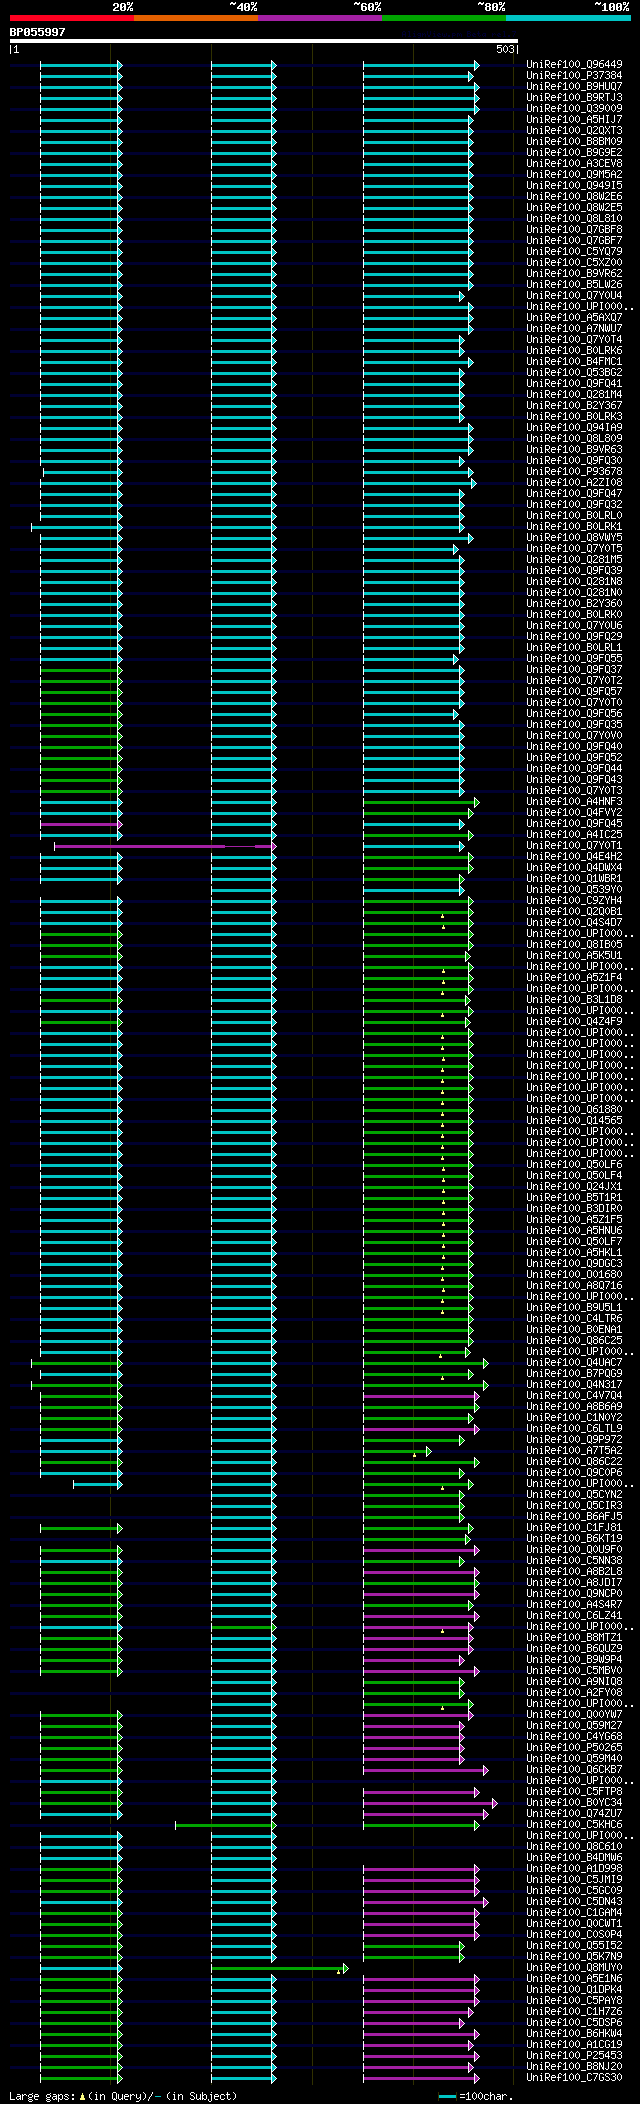The width and height of the screenshot is (640, 2104).
Task: Select the UniRef100_Q5CYN2 label
Action: tap(574, 1495)
